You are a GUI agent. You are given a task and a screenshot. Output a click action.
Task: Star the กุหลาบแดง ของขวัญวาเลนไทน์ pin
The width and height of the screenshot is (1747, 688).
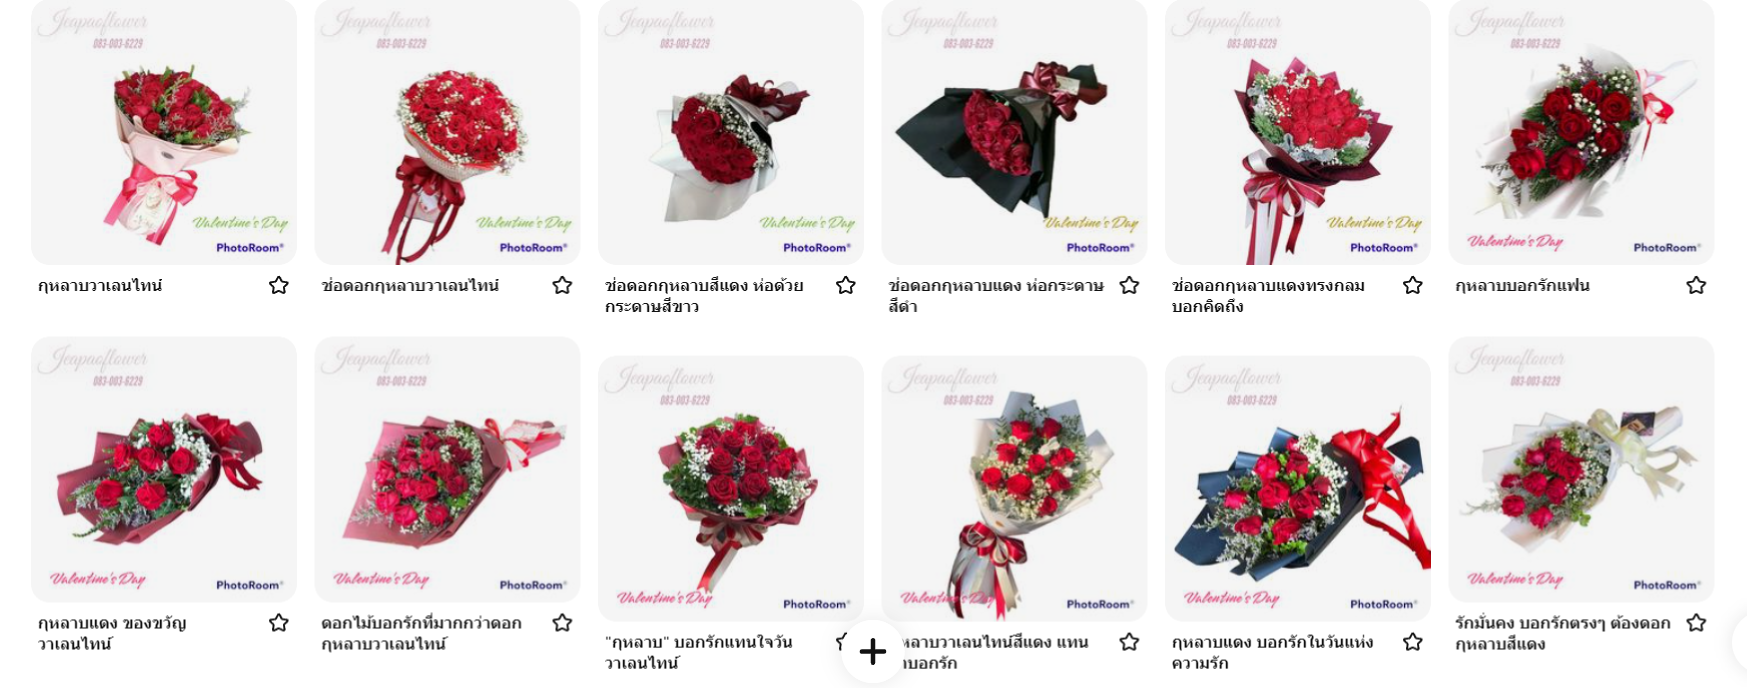pyautogui.click(x=279, y=623)
